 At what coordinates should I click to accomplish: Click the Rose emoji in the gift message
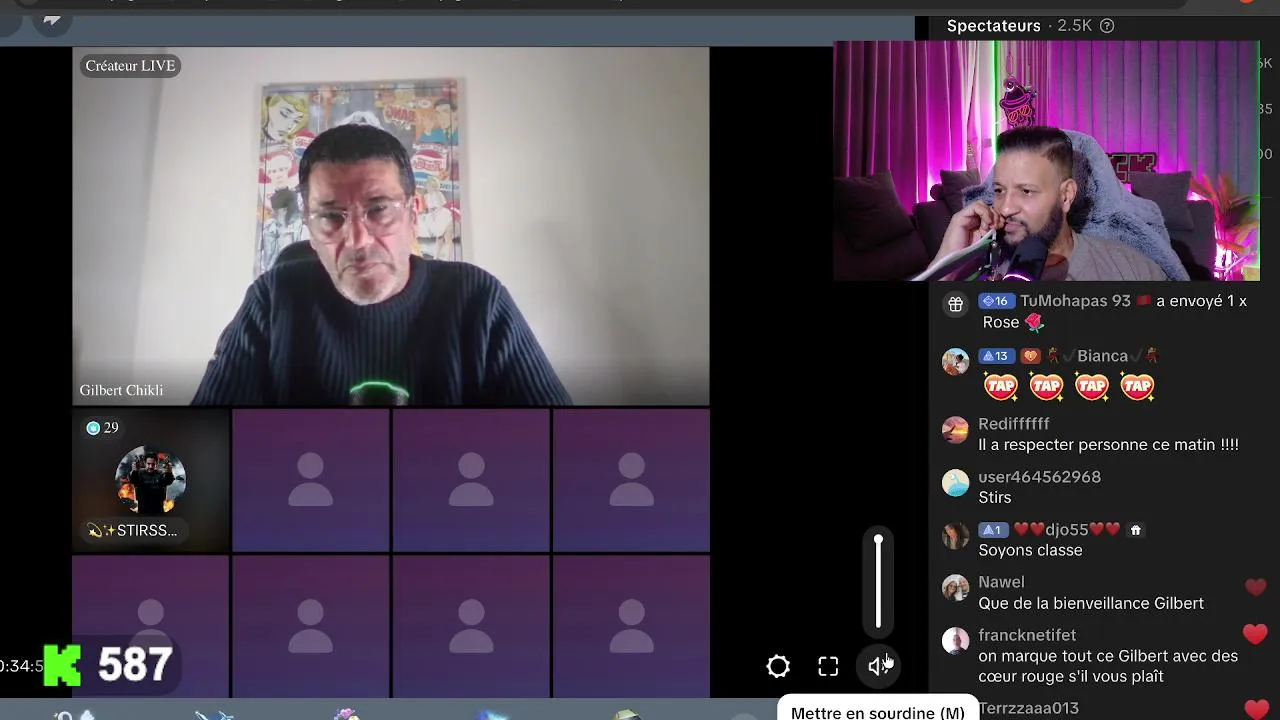1035,322
